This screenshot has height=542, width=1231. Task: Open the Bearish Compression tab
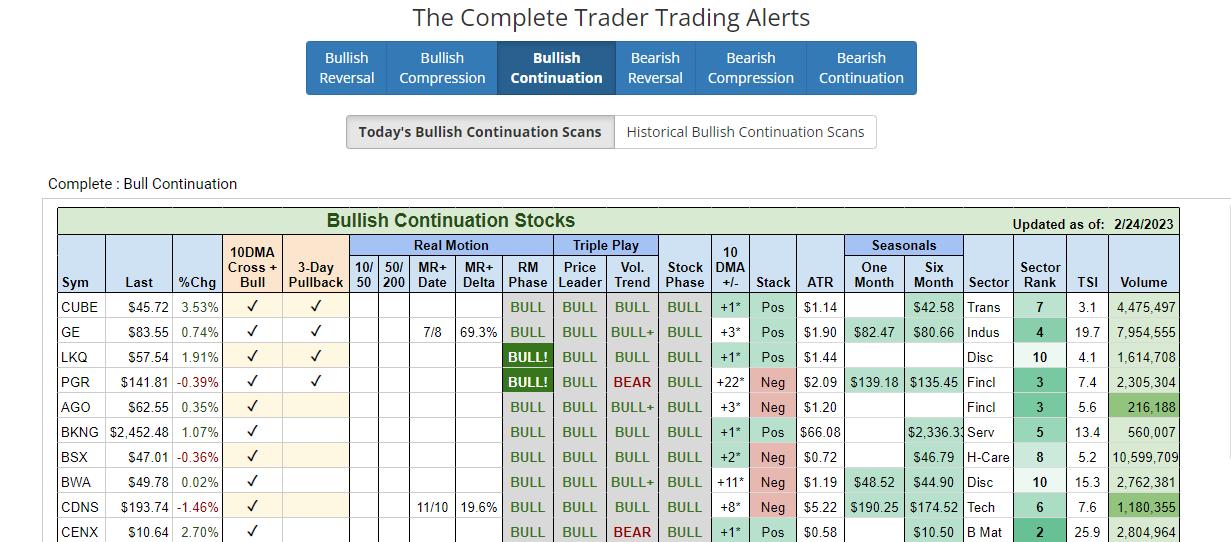[x=750, y=68]
